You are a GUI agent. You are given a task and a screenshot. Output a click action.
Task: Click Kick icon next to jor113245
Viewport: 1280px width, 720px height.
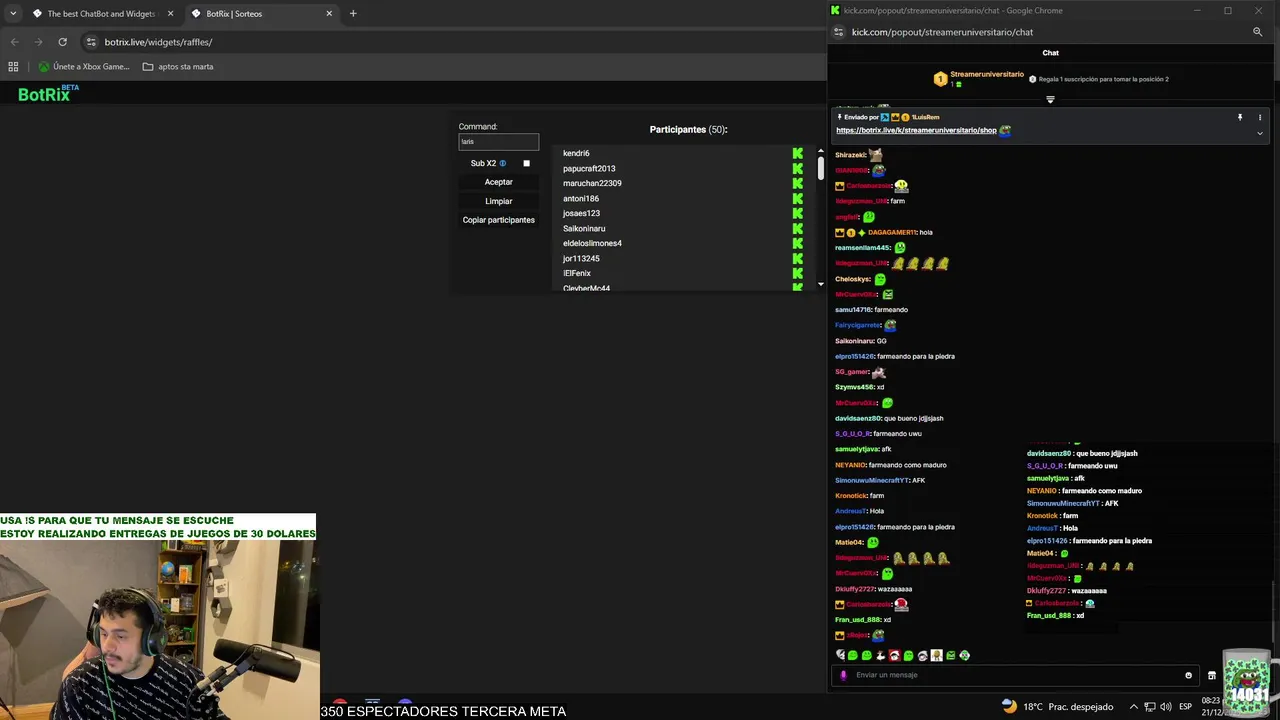pos(797,259)
